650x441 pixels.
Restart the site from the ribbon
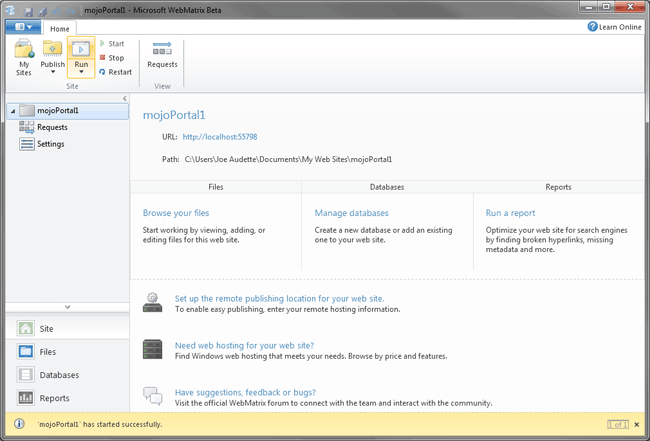(115, 72)
